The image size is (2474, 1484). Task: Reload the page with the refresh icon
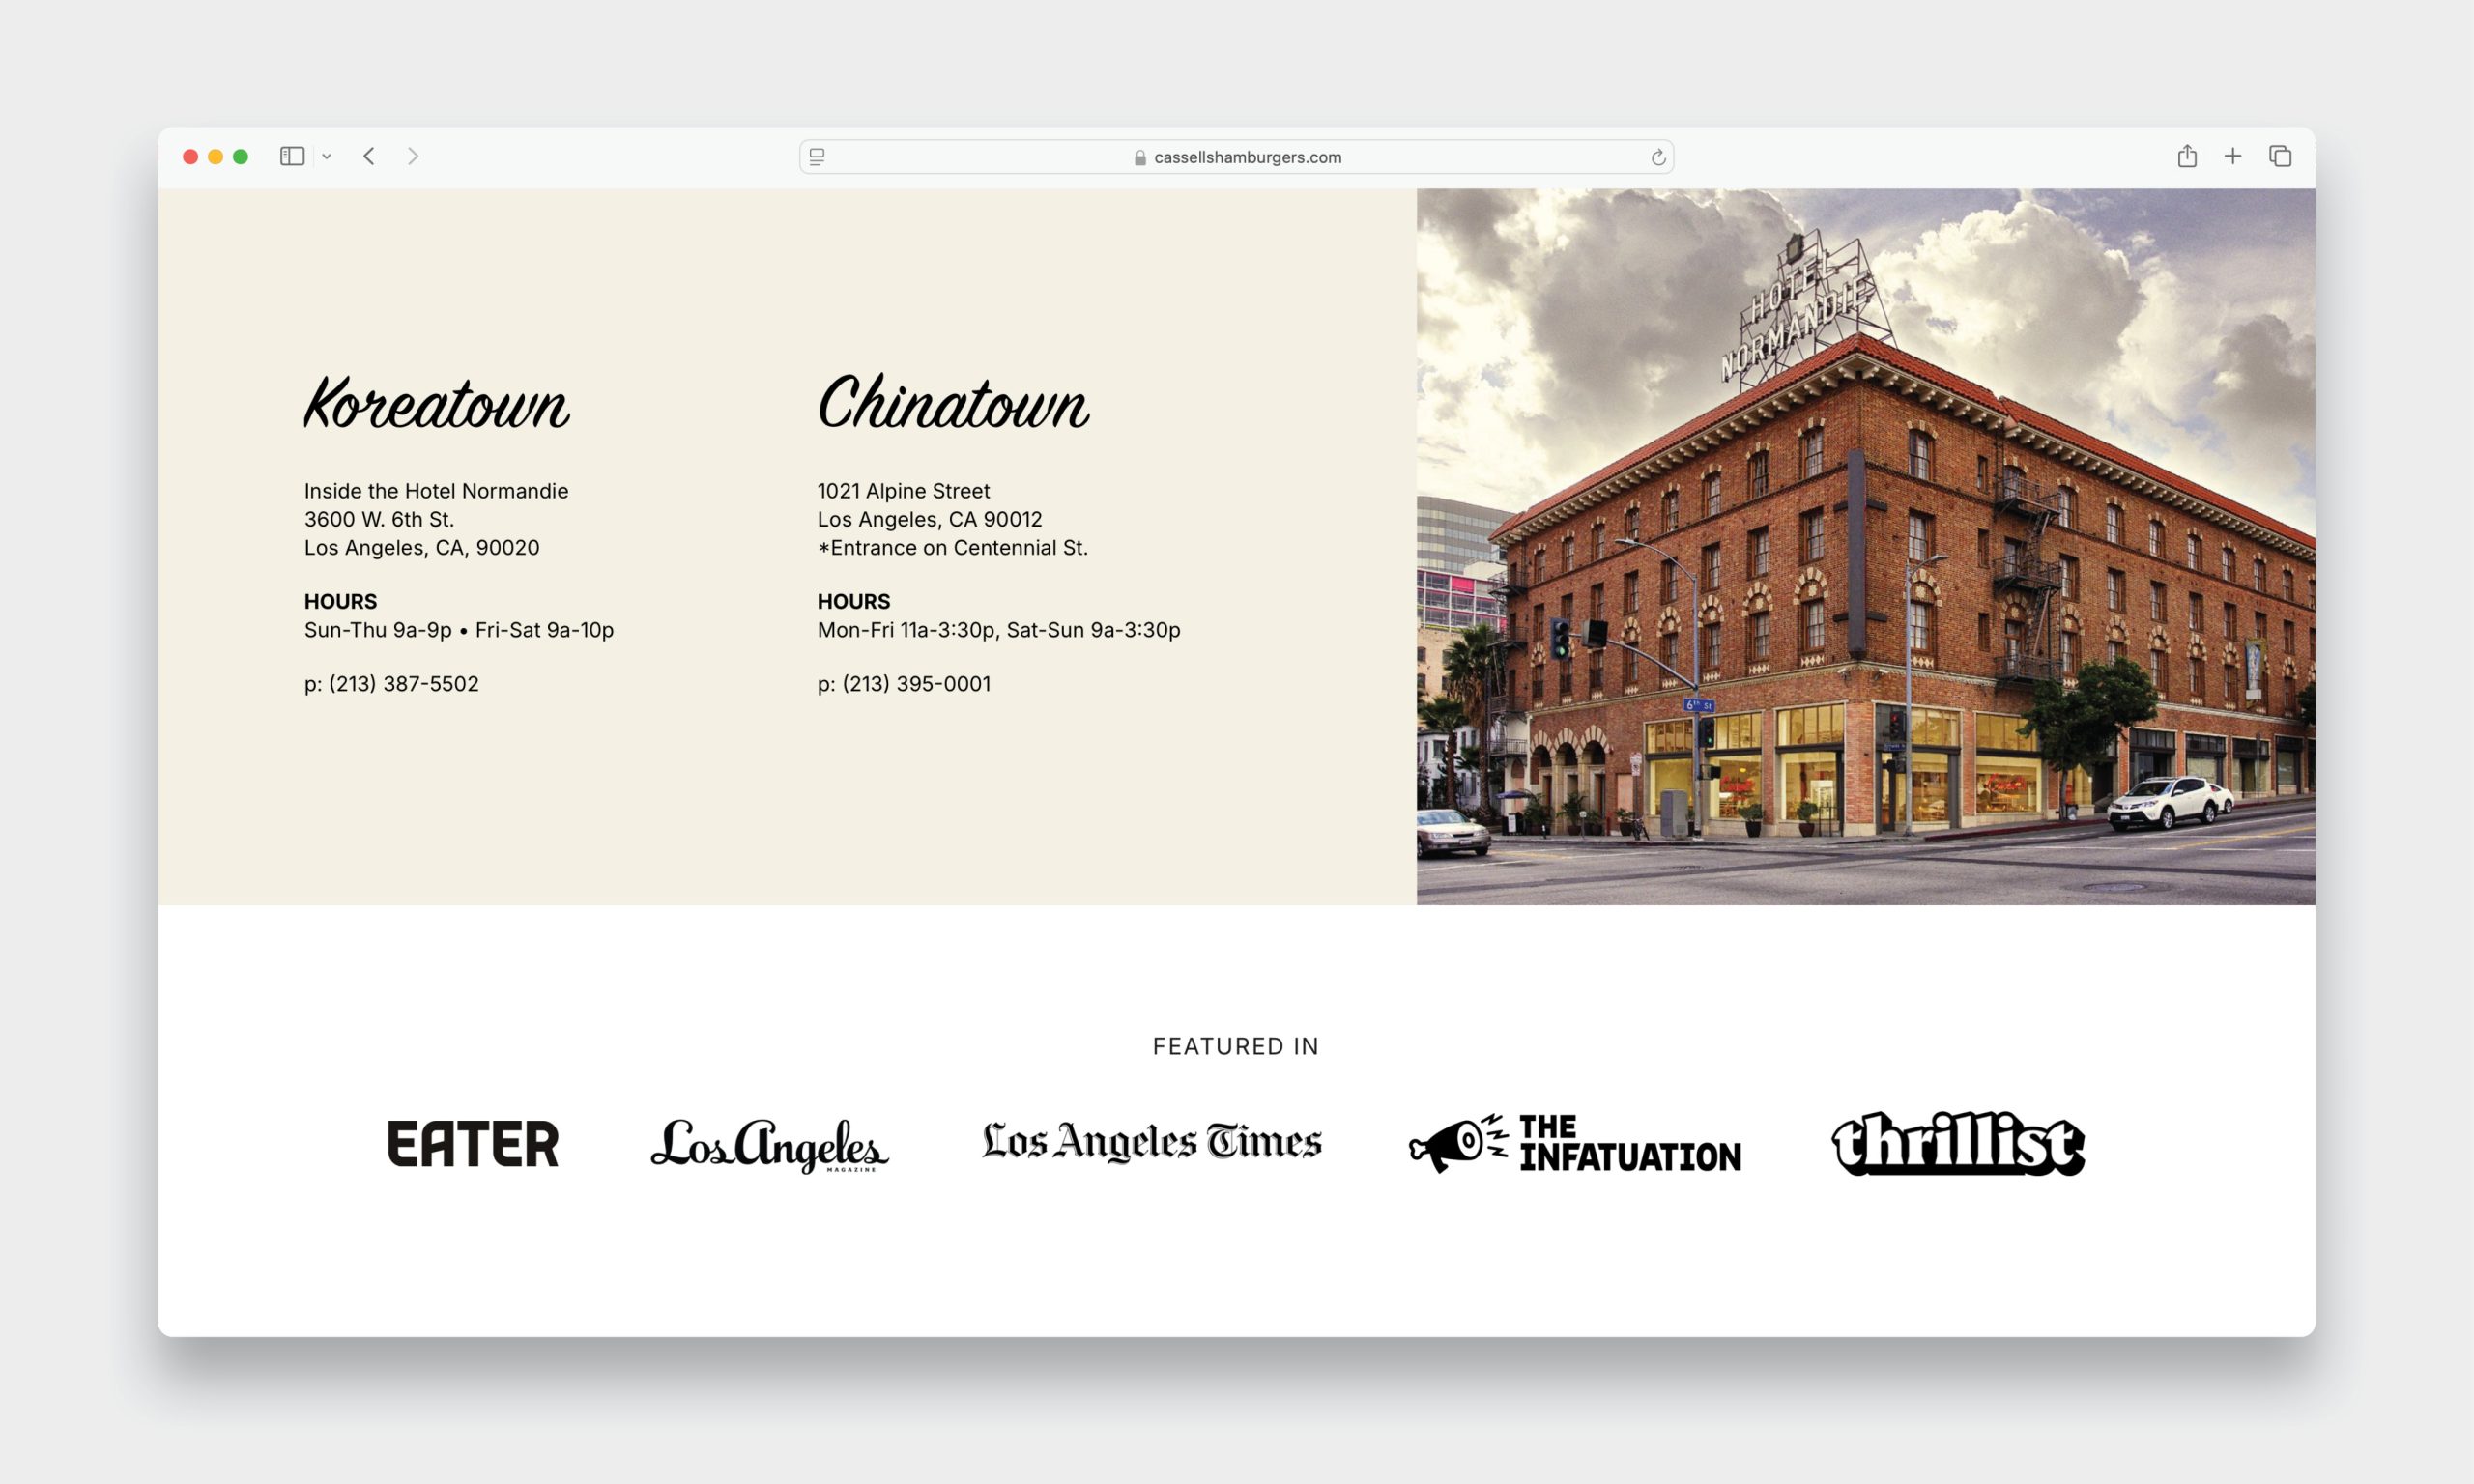(x=1657, y=157)
